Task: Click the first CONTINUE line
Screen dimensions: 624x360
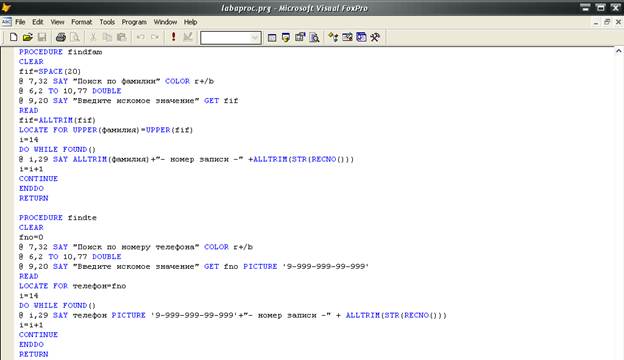Action: coord(38,179)
